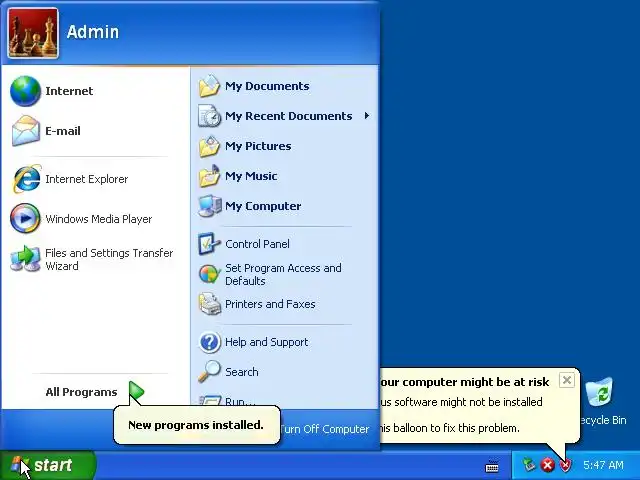Click the red security shield tray icon

click(566, 465)
